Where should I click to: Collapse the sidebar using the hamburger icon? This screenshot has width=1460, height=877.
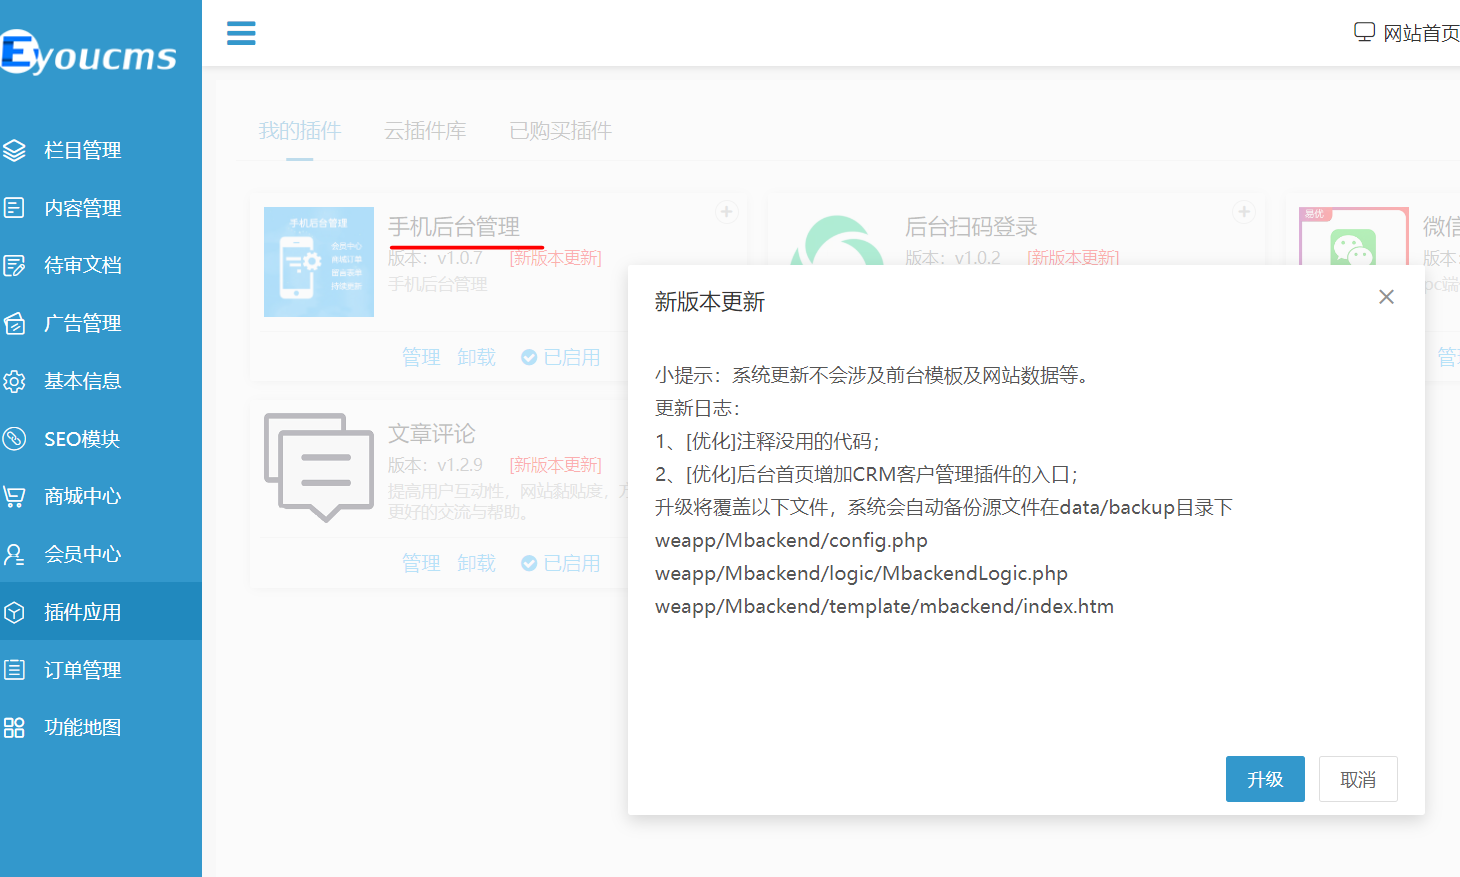[240, 32]
